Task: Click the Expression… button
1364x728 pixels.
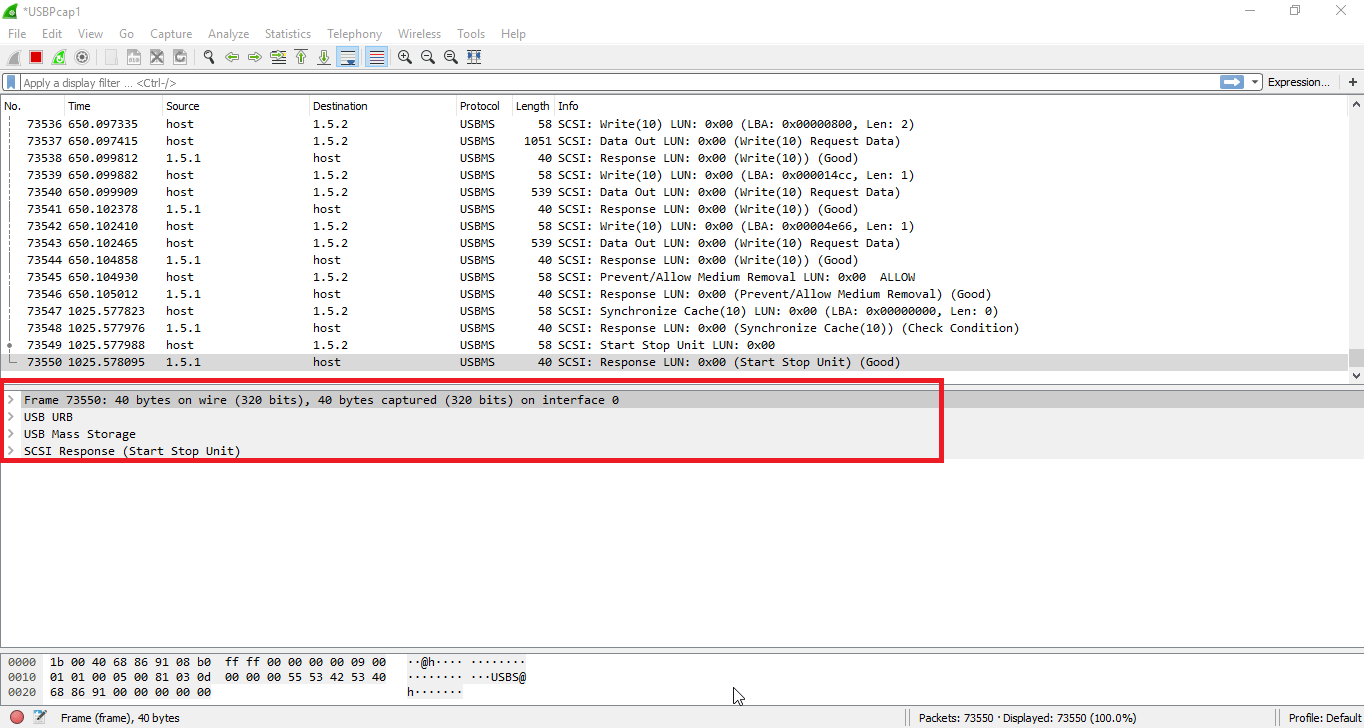Action: tap(1299, 82)
